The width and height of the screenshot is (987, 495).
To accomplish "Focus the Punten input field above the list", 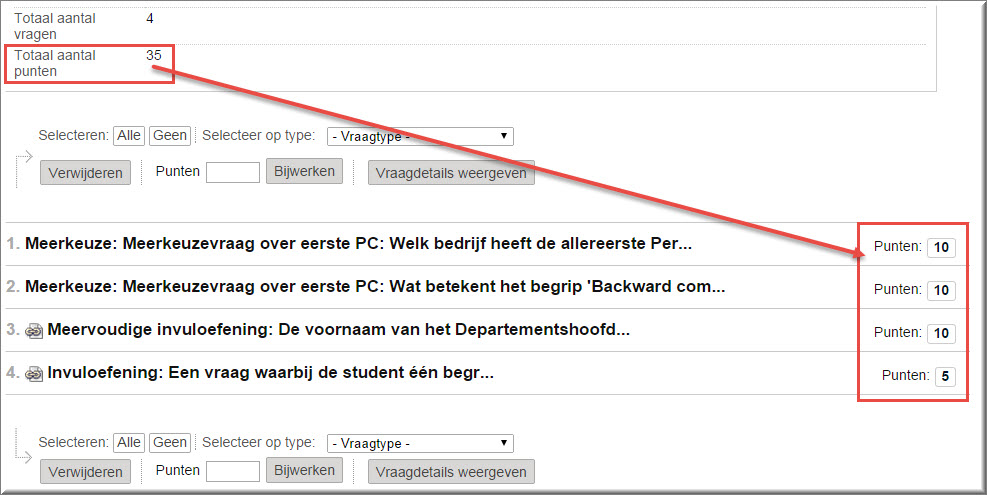I will 232,172.
